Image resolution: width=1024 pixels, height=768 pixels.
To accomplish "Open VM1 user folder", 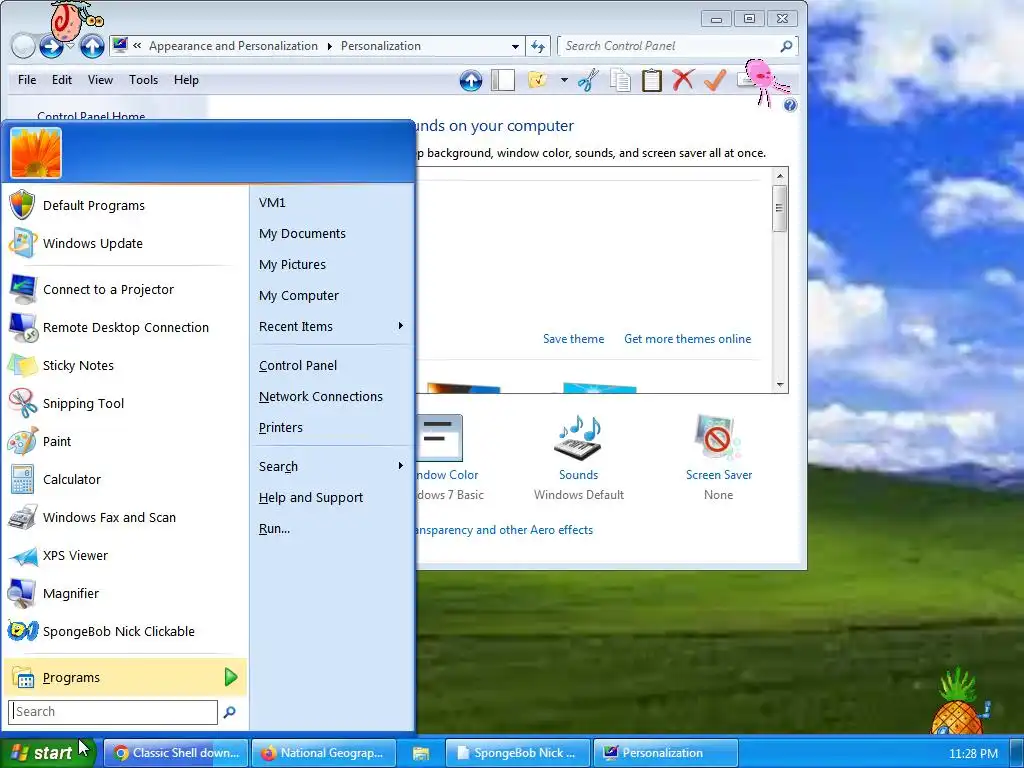I will tap(332, 202).
